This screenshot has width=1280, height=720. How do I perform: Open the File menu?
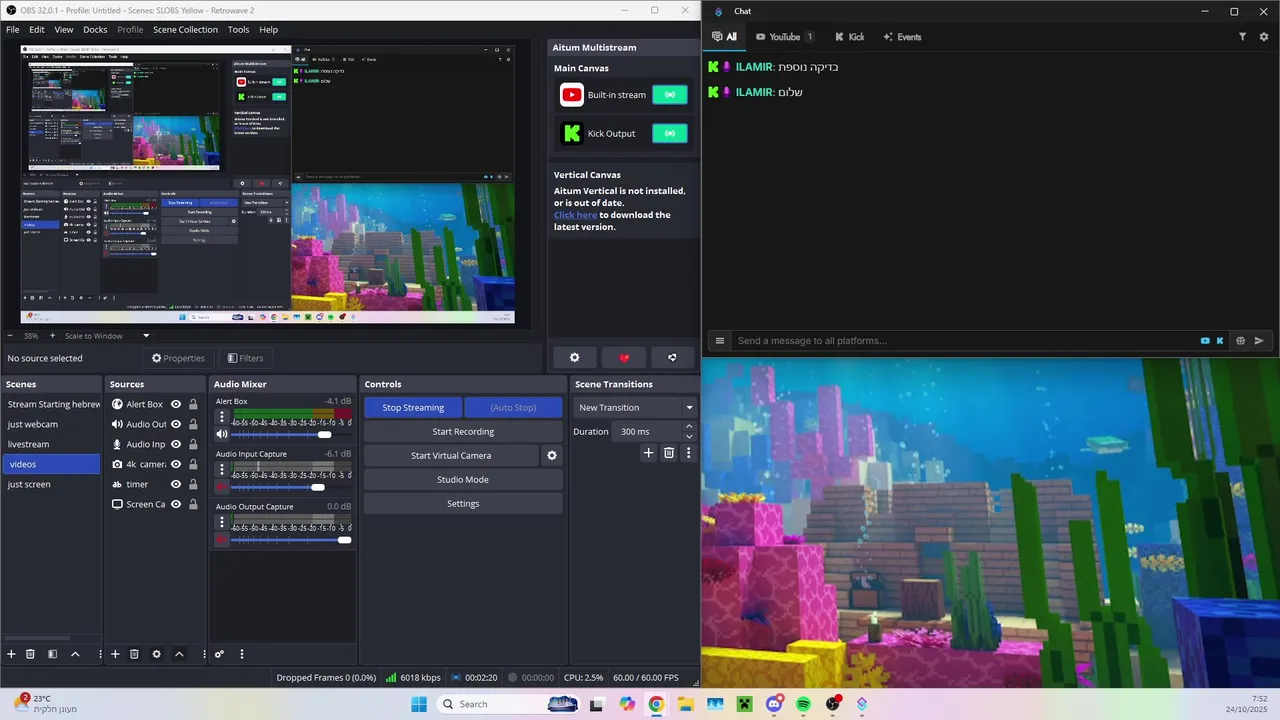[13, 29]
